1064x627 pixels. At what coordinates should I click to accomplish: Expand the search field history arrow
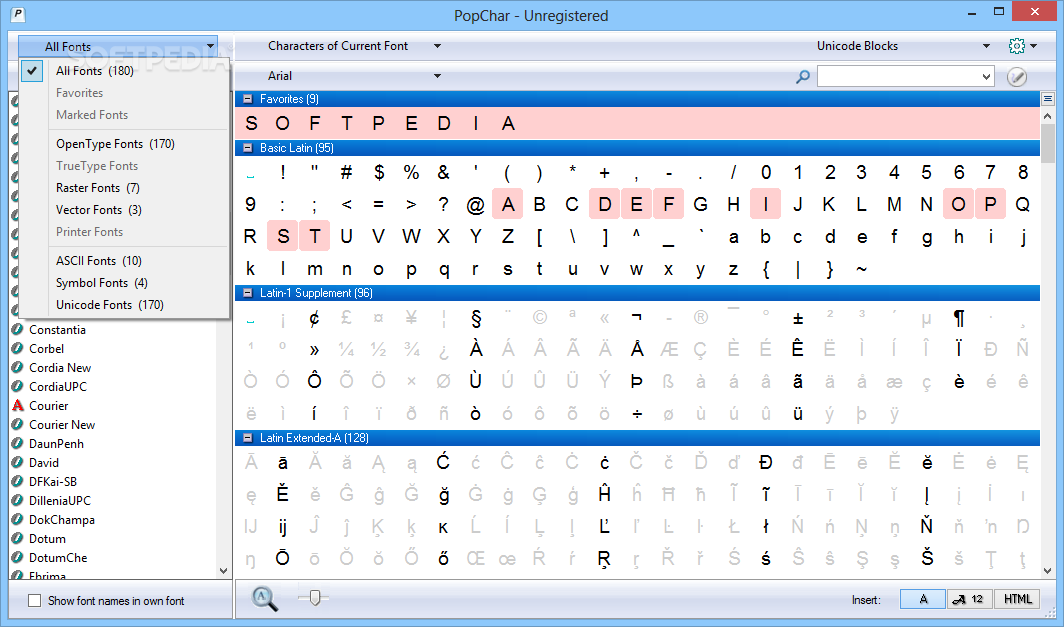point(986,77)
